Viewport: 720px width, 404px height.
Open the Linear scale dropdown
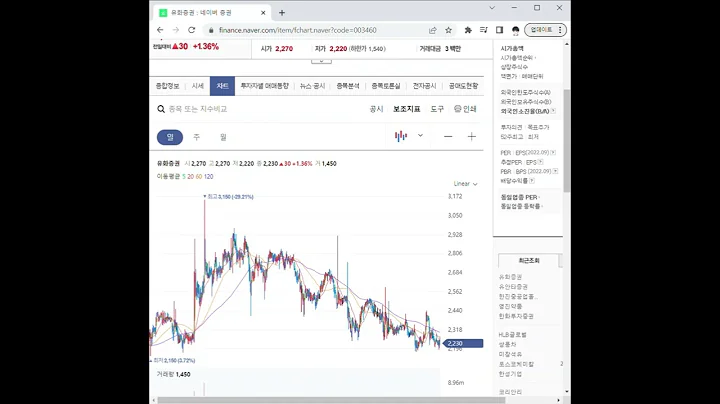[466, 184]
